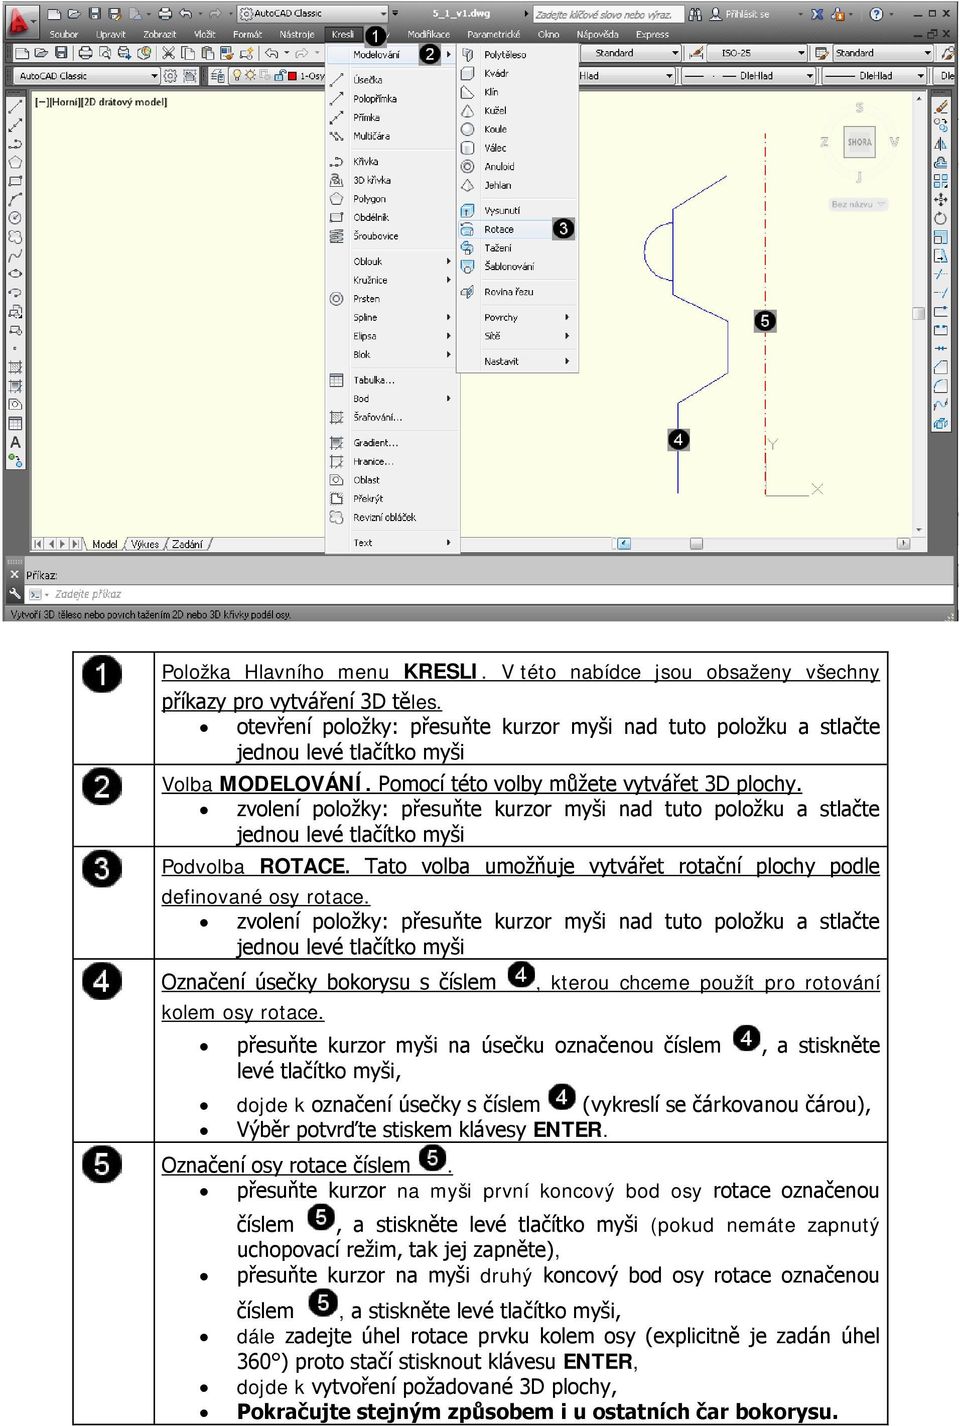Screen dimensions: 960x1426
Task: Choose Šrafování... in the Kresli menu
Action: tap(391, 417)
